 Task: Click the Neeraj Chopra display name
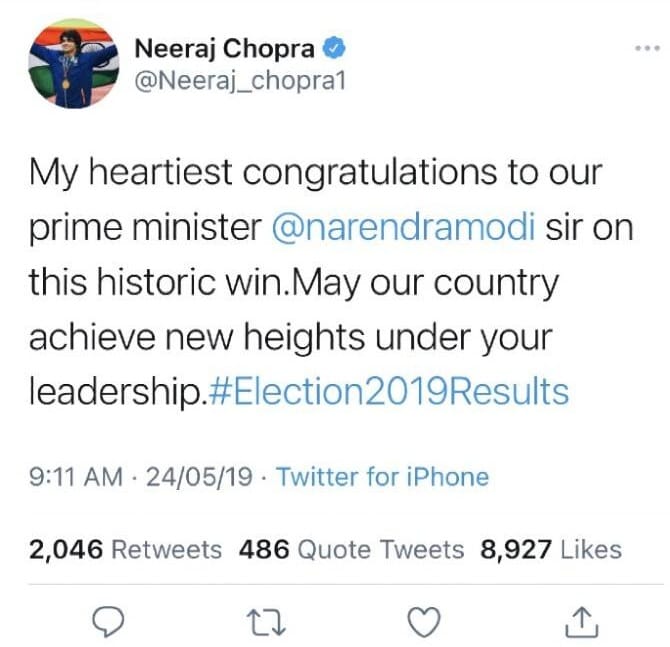coord(224,47)
